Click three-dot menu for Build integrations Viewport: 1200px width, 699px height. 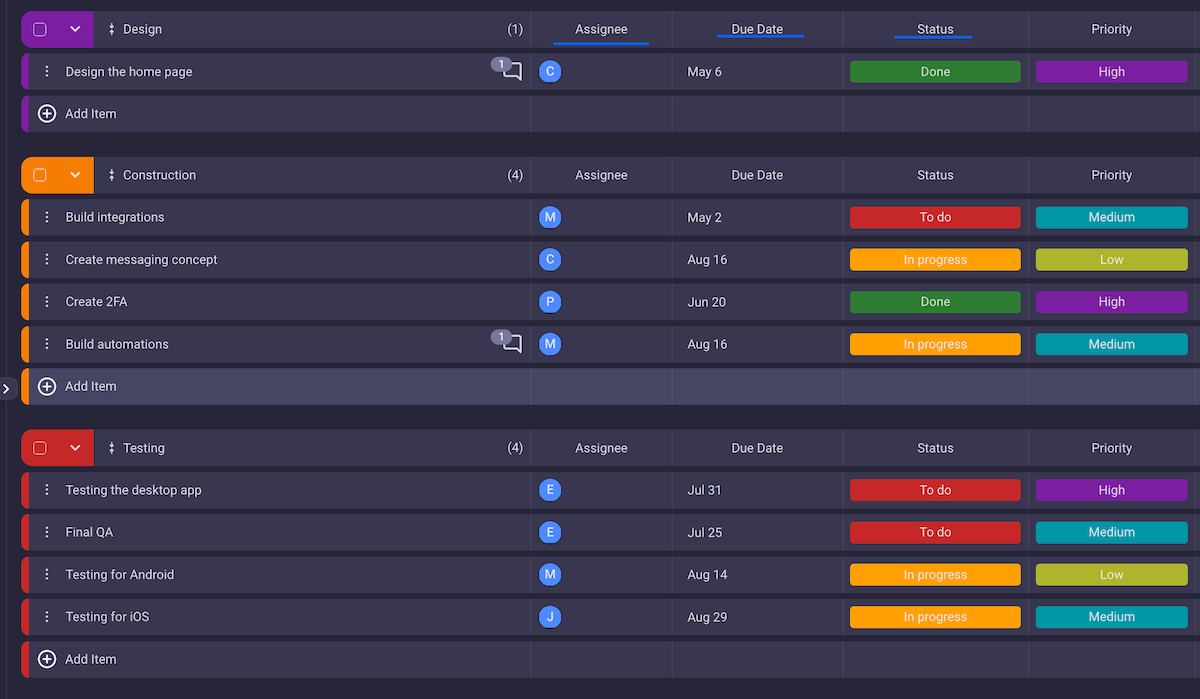click(47, 217)
